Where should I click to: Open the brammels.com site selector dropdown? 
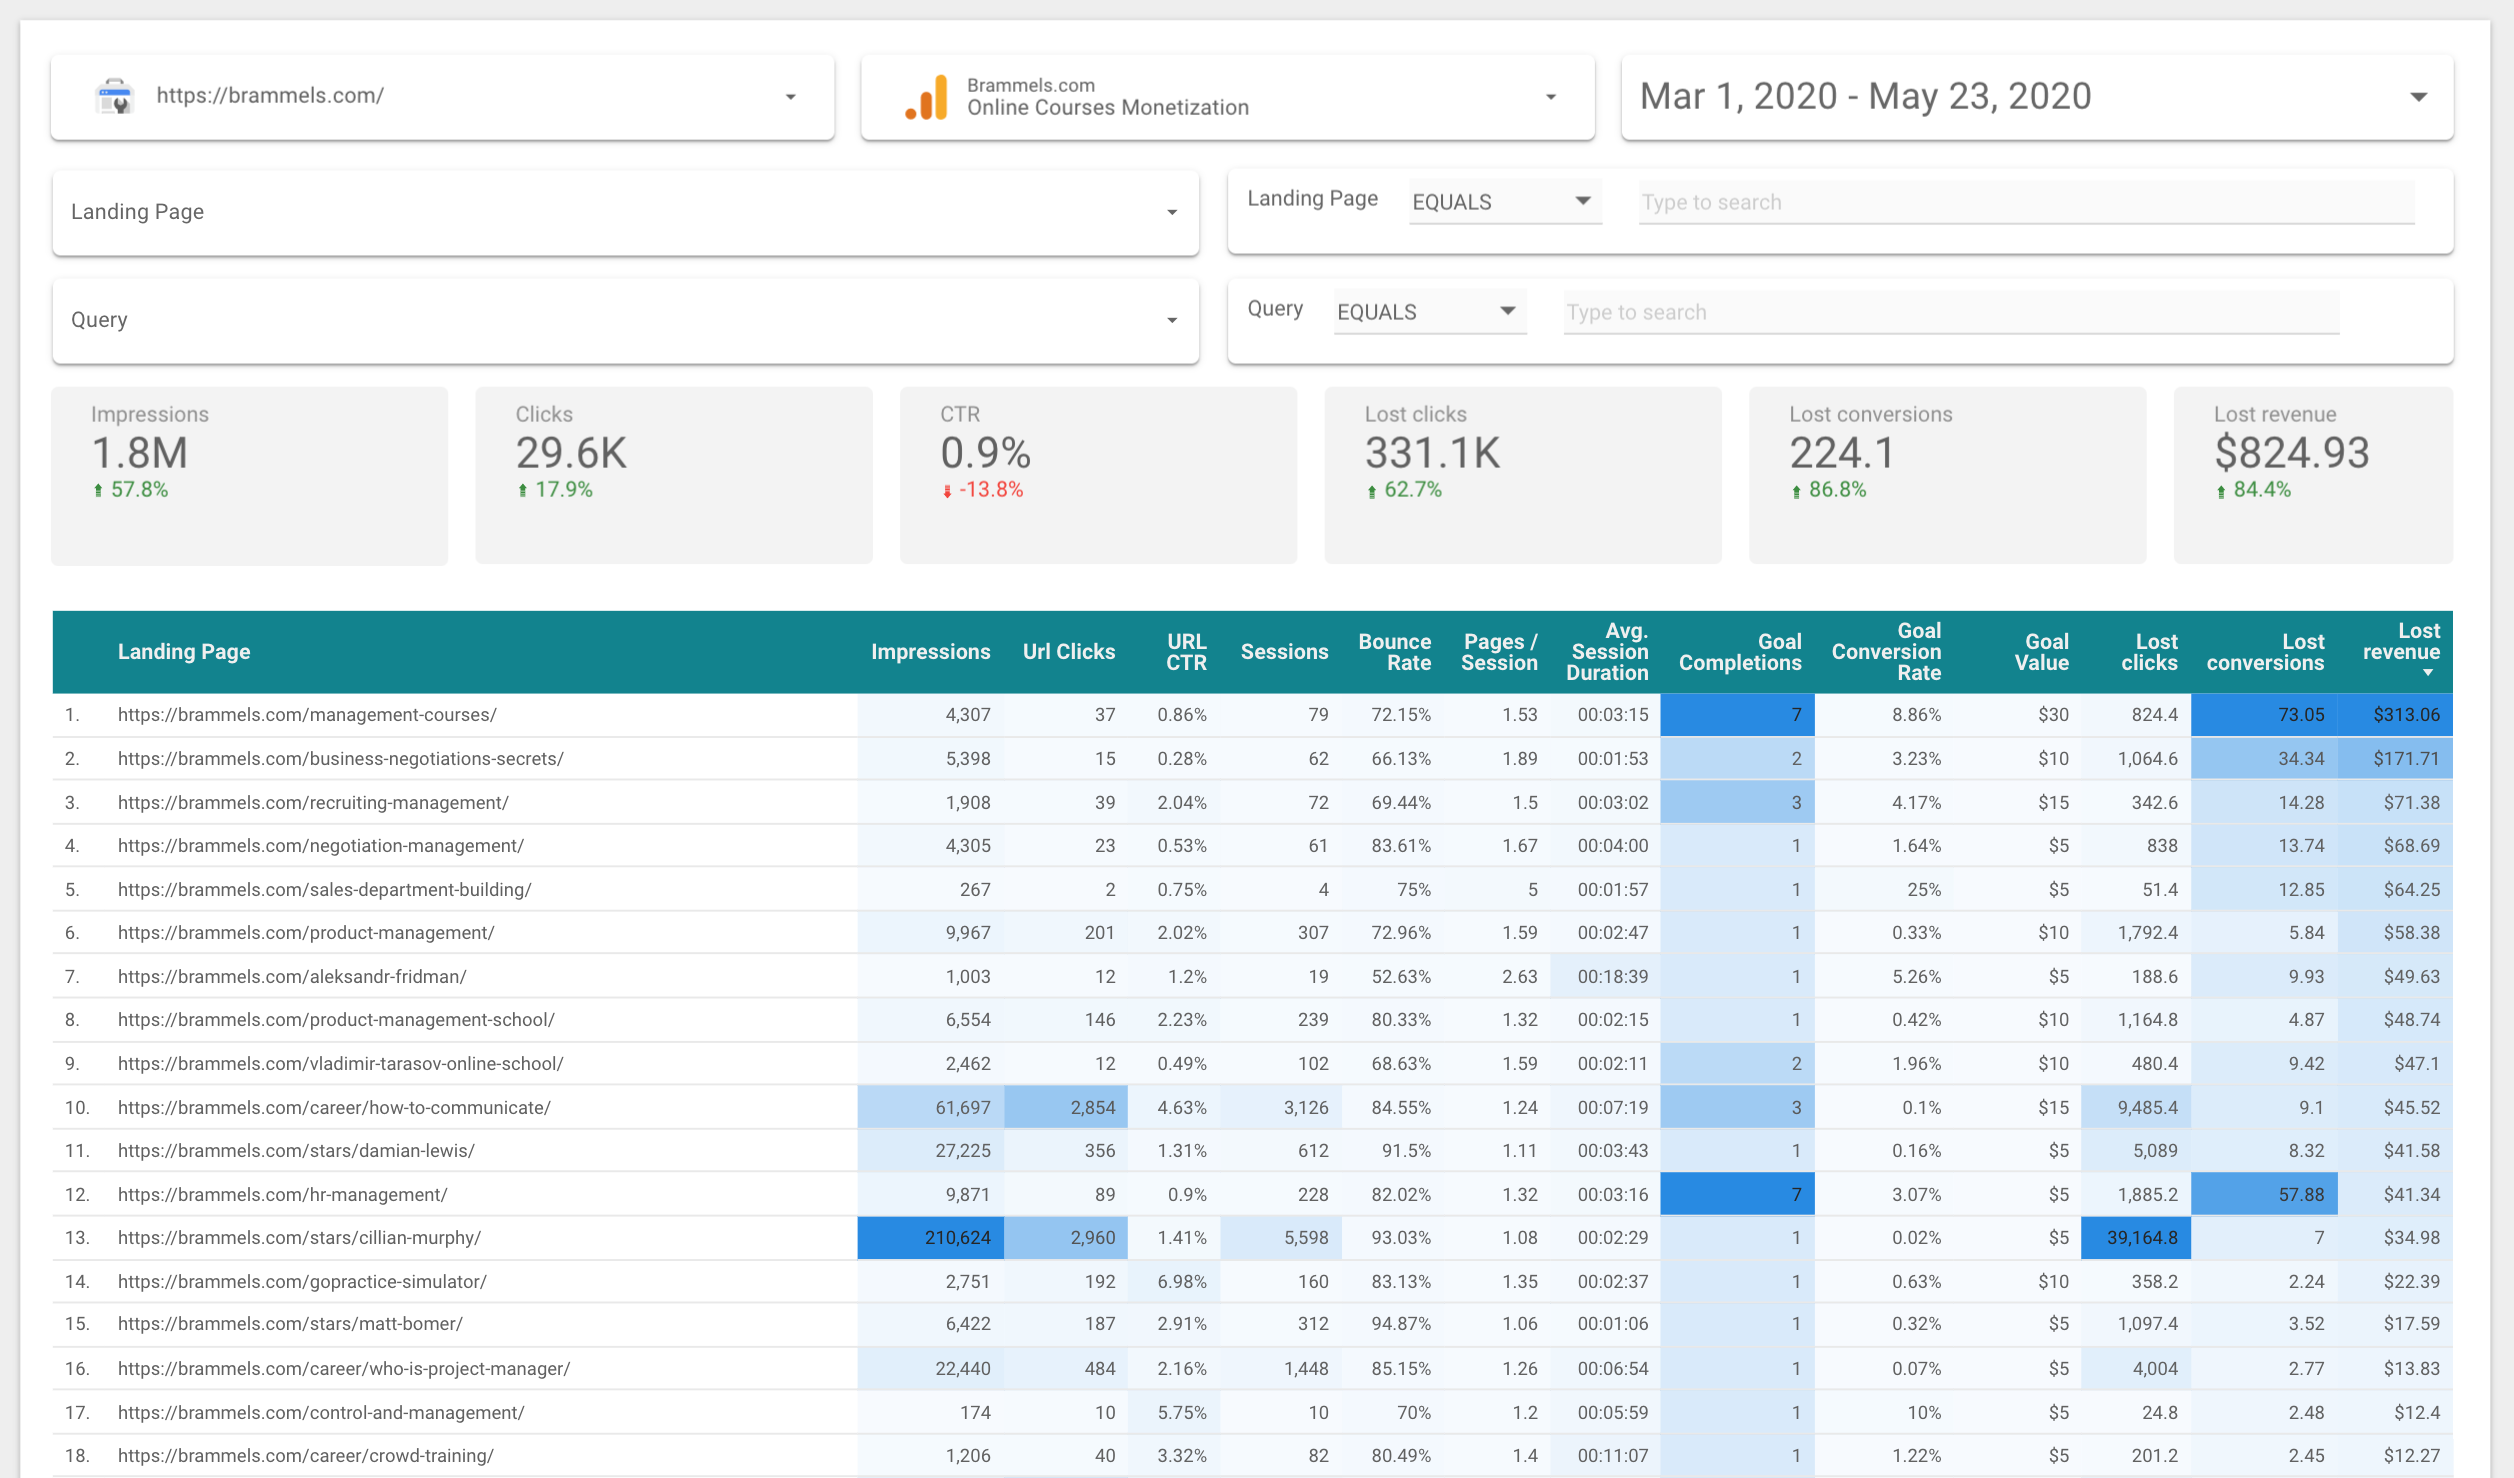click(791, 96)
